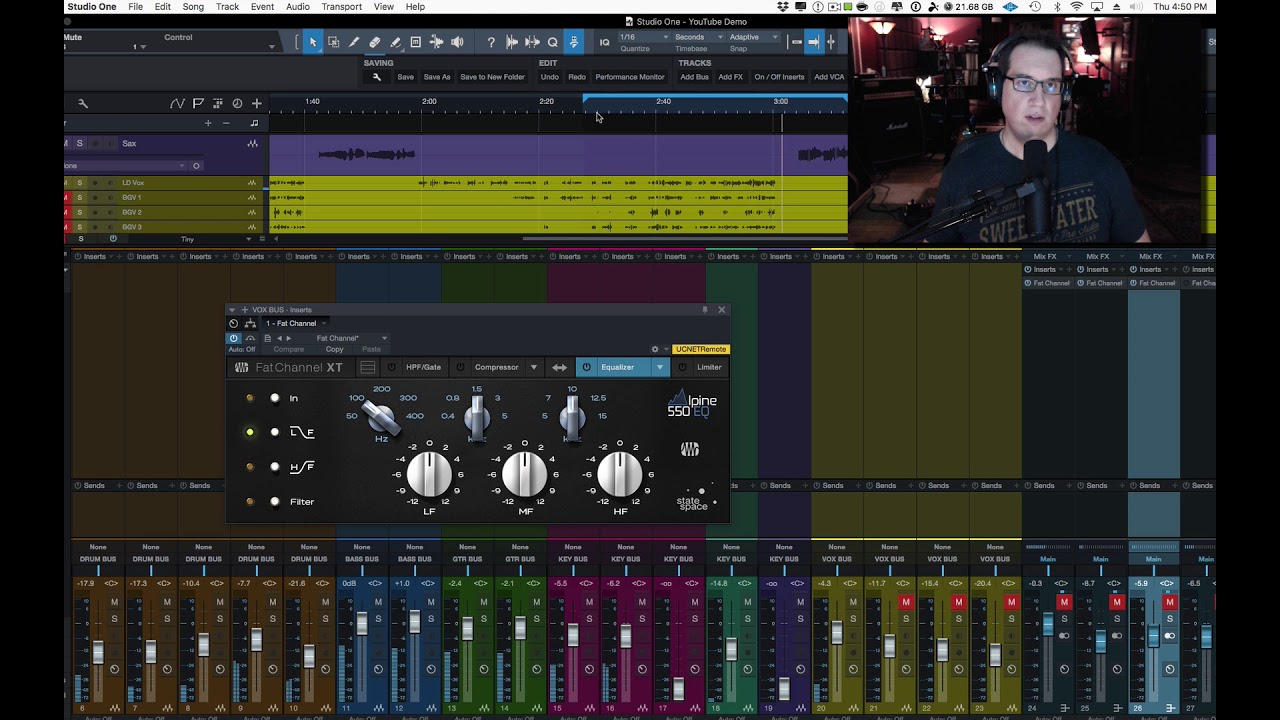Open the File menu
The width and height of the screenshot is (1280, 720).
pyautogui.click(x=135, y=7)
